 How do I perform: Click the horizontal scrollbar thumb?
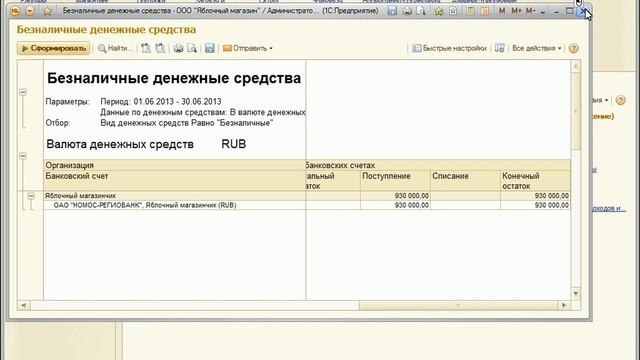click(458, 305)
